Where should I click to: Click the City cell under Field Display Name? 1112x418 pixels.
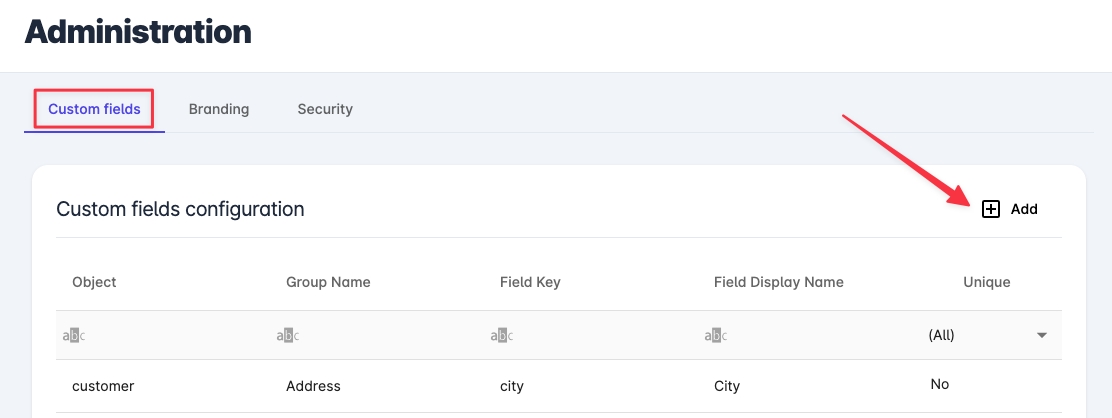point(727,386)
